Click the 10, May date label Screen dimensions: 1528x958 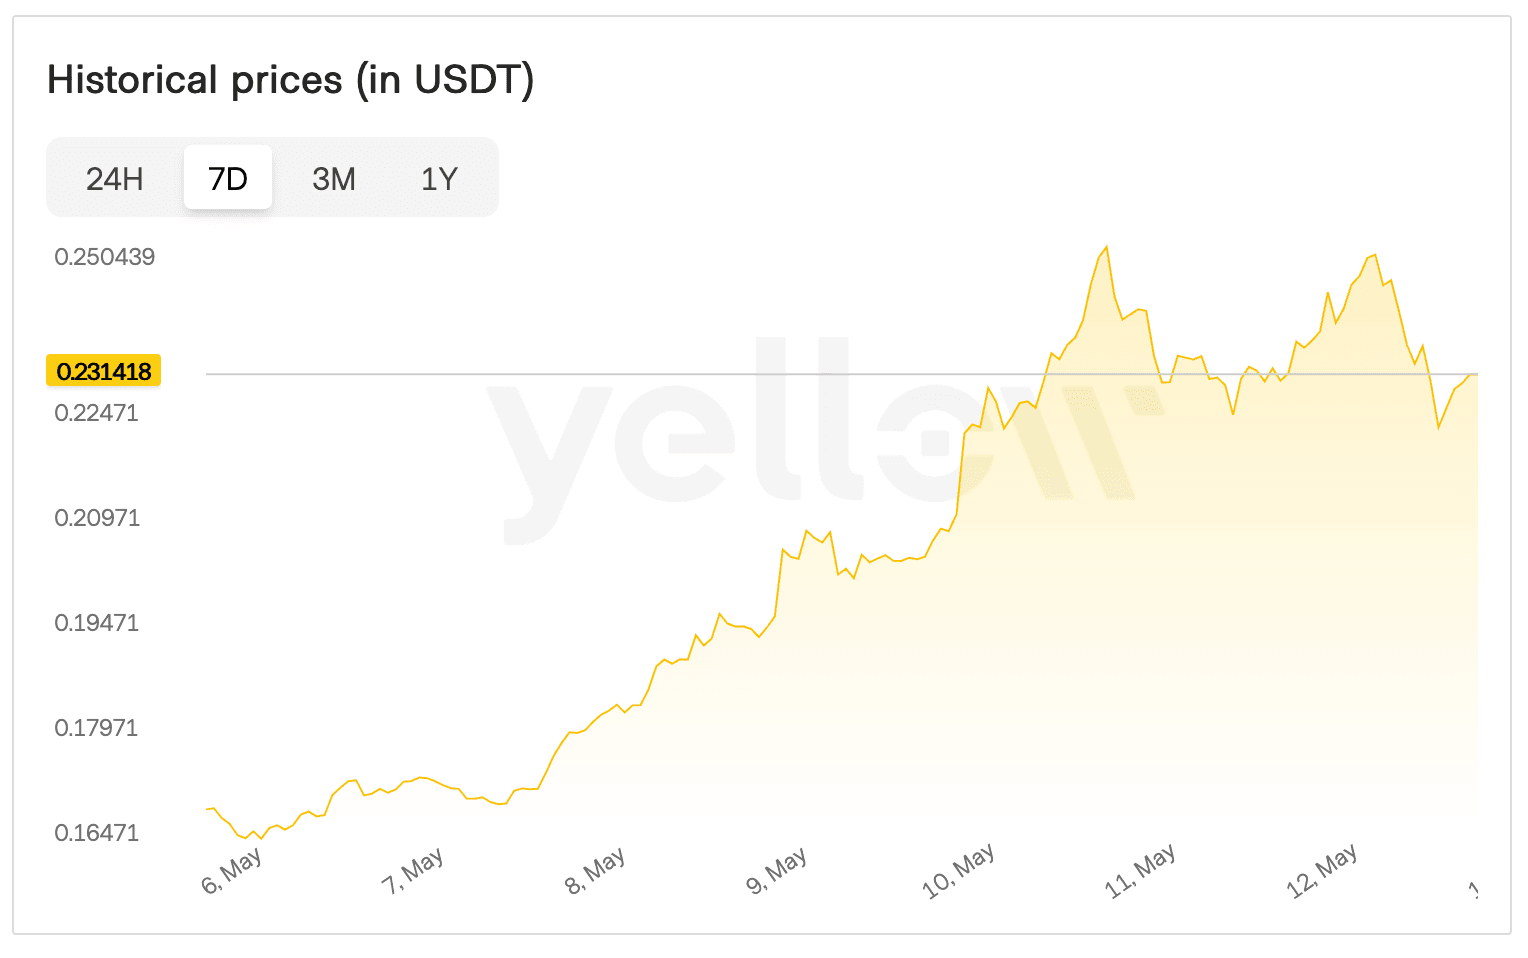click(x=960, y=870)
